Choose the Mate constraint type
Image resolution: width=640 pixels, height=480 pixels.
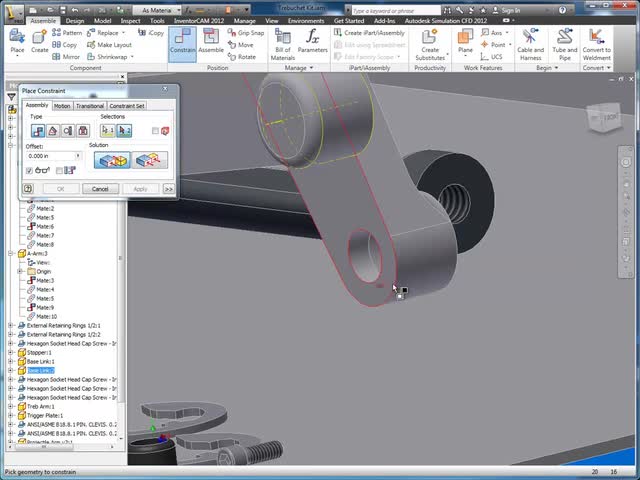pos(38,131)
